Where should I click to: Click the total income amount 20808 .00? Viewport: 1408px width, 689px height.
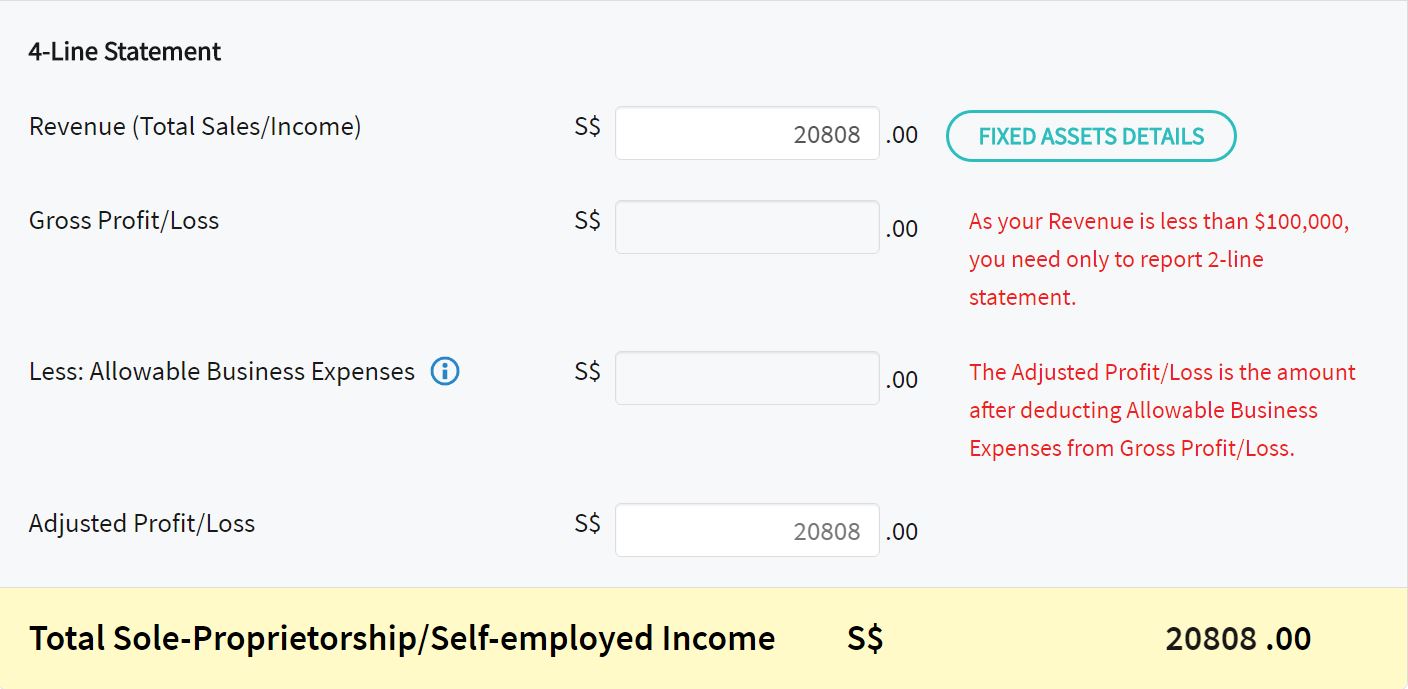coord(1238,638)
